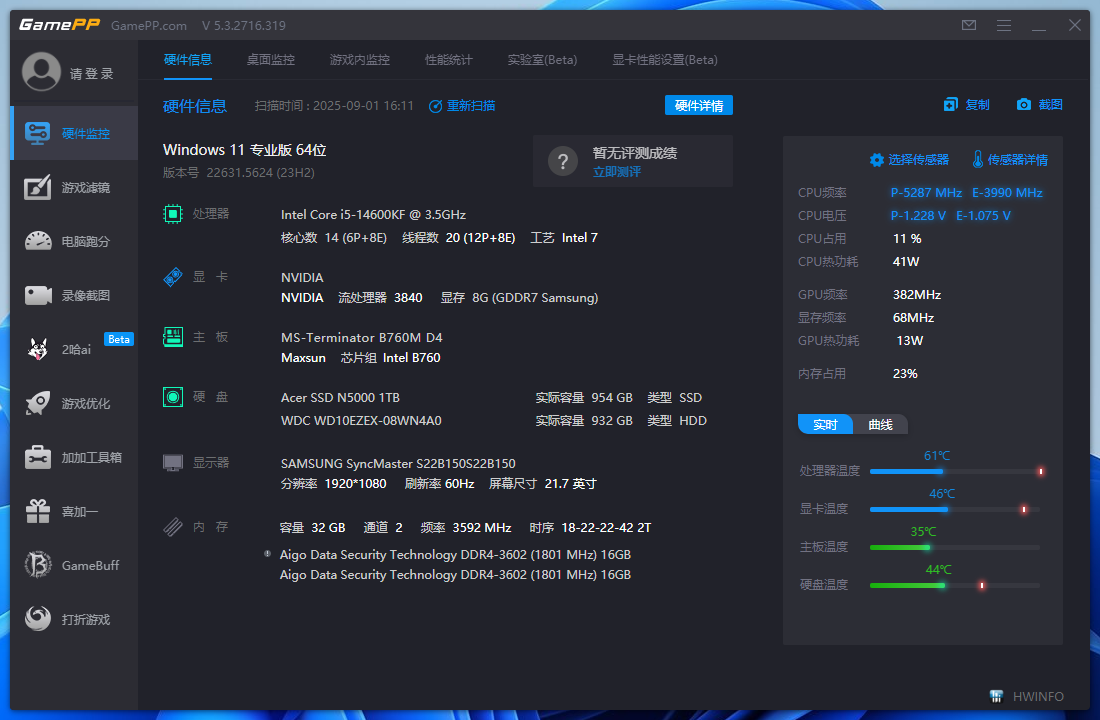Open 游戏滤镜 from the sidebar
This screenshot has width=1100, height=720.
[74, 187]
